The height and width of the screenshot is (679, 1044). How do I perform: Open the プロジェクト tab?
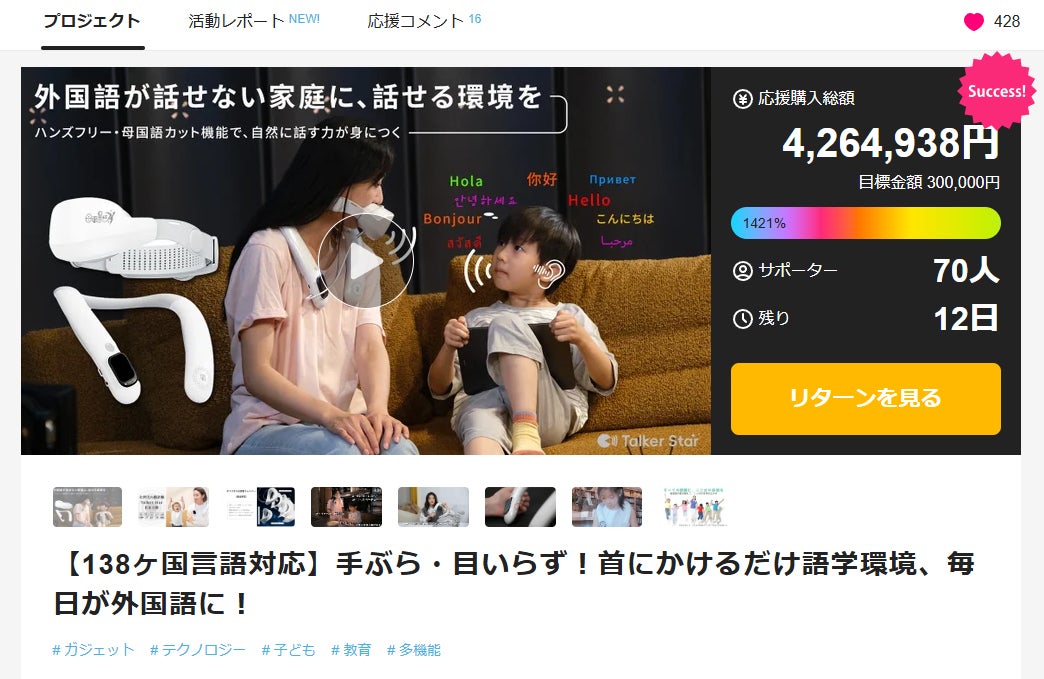[92, 21]
